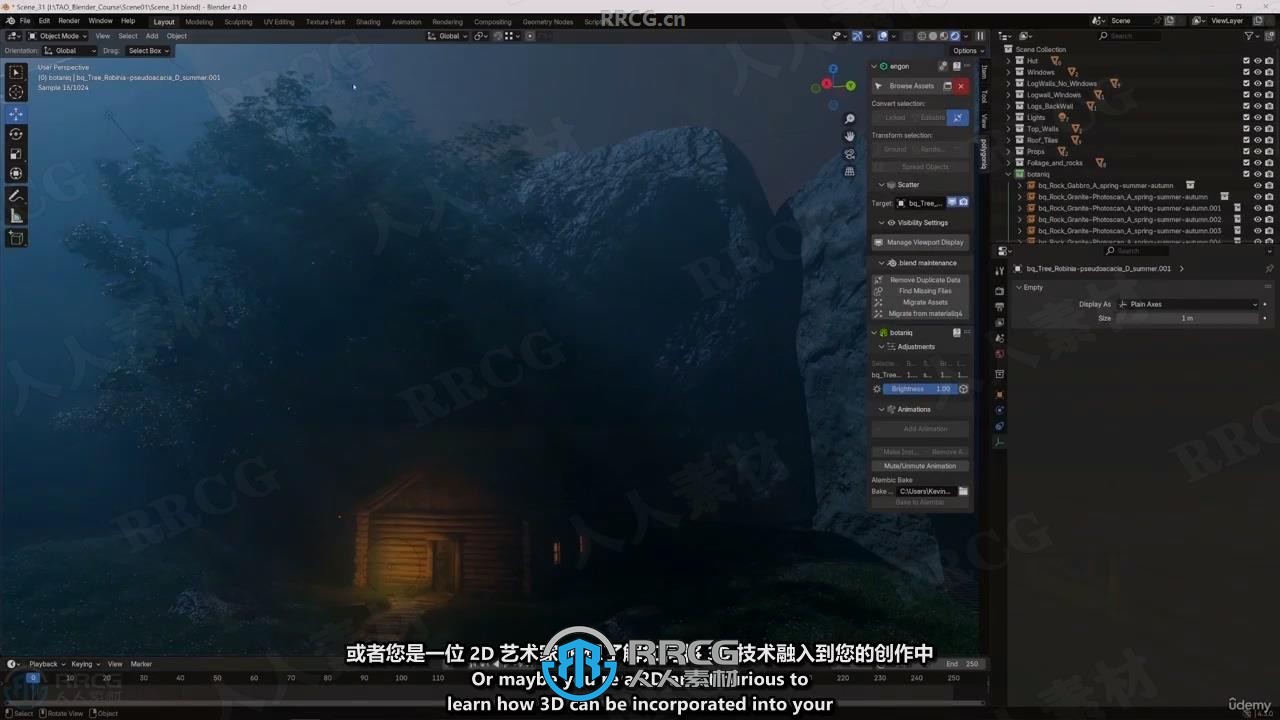Collapse the .blend maintenance panel
1280x720 pixels.
pyautogui.click(x=881, y=263)
